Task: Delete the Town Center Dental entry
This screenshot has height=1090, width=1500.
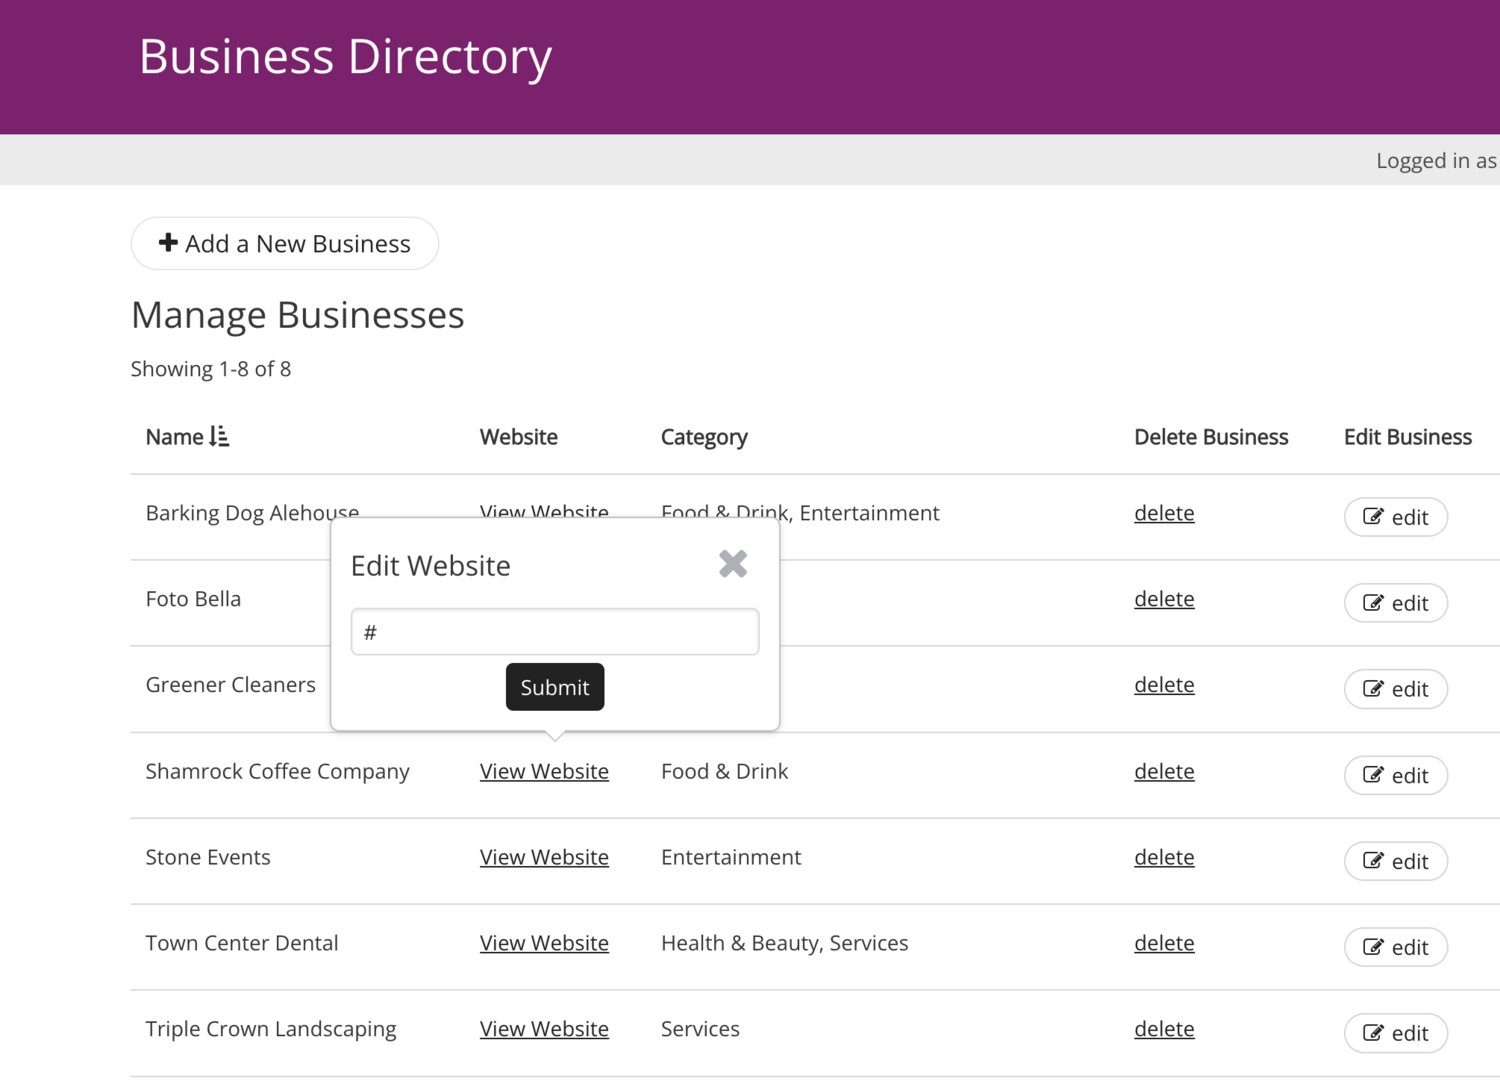Action: (1164, 943)
